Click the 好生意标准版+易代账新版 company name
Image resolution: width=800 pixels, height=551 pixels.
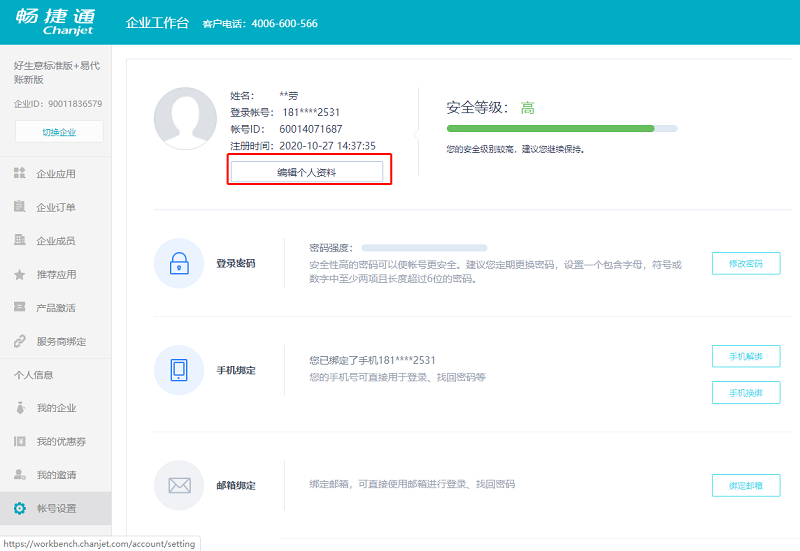(57, 72)
